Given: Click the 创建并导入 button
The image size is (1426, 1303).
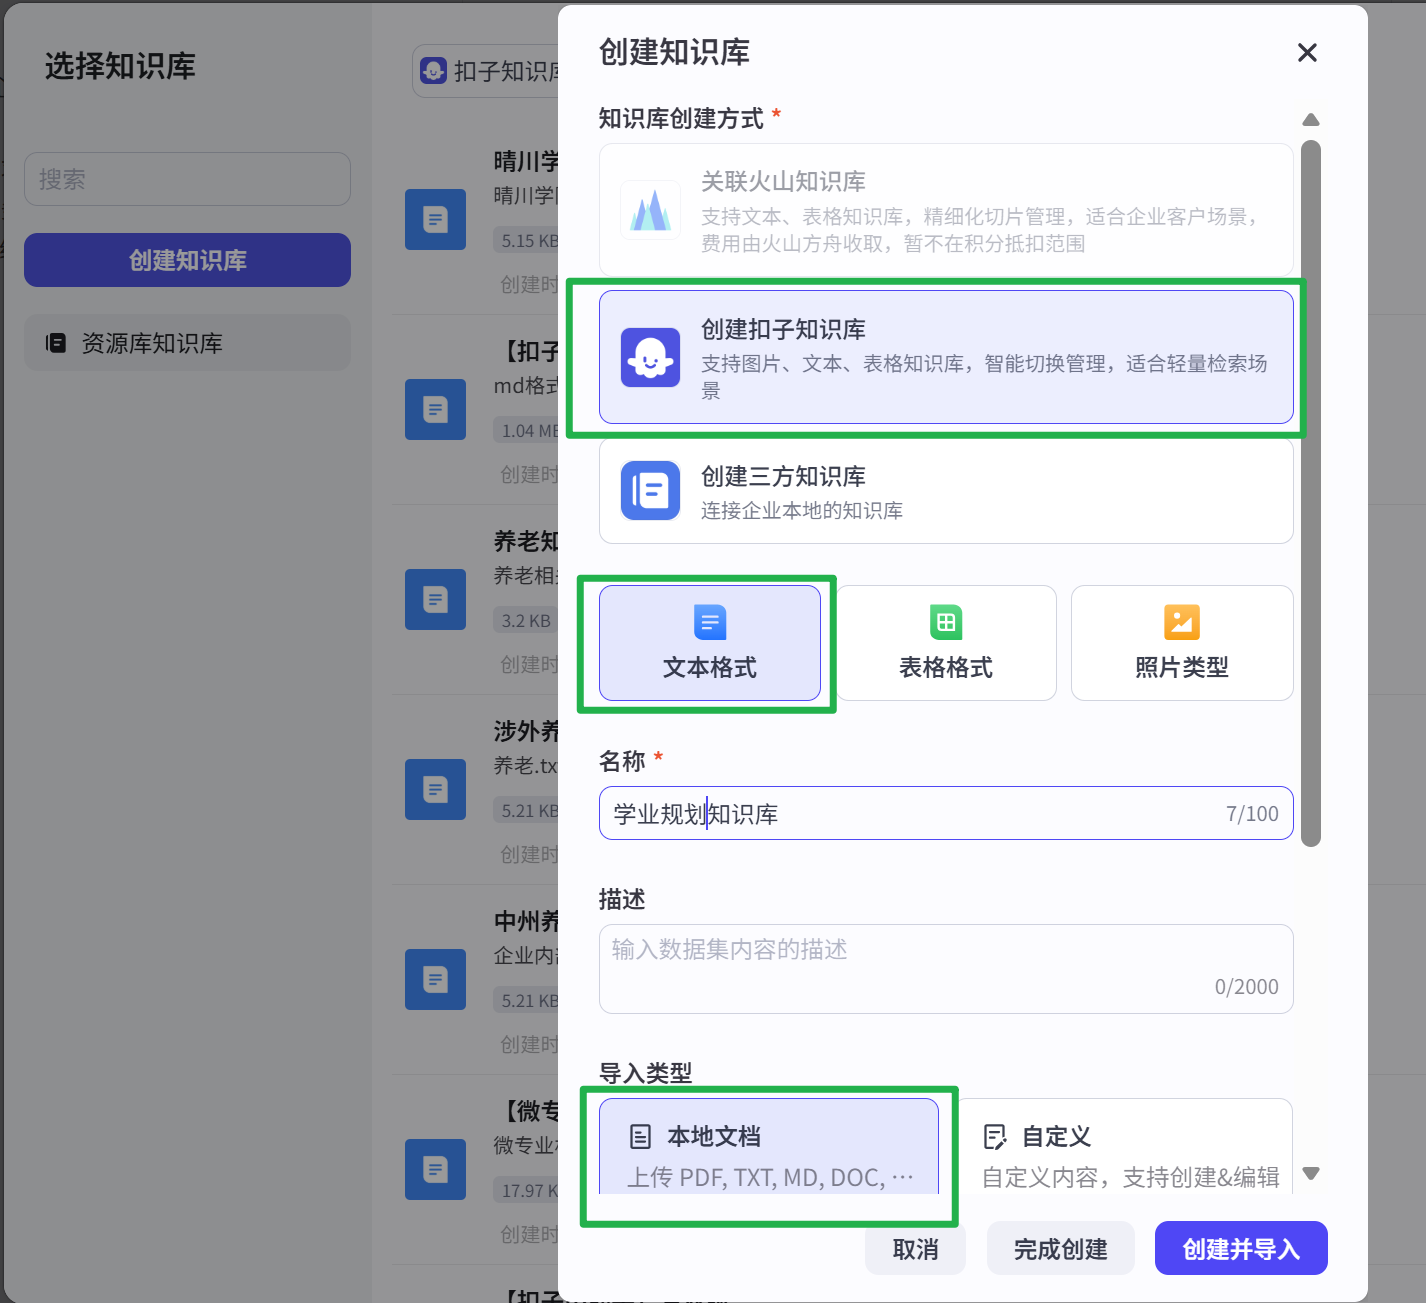Looking at the screenshot, I should click(1240, 1248).
